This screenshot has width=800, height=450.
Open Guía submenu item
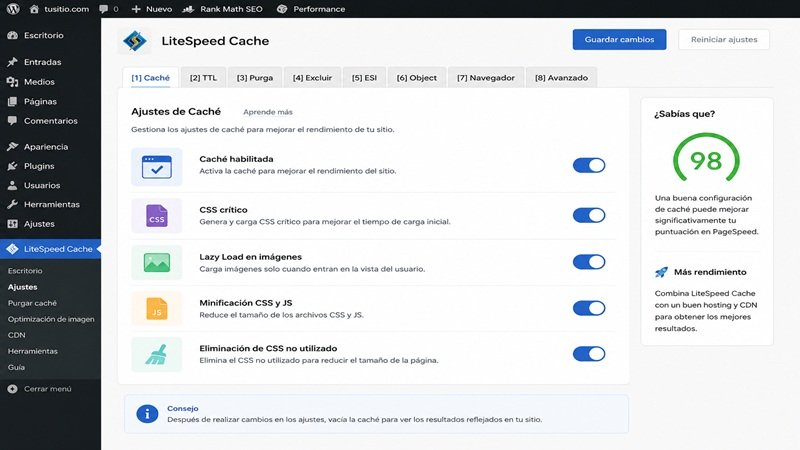(16, 367)
